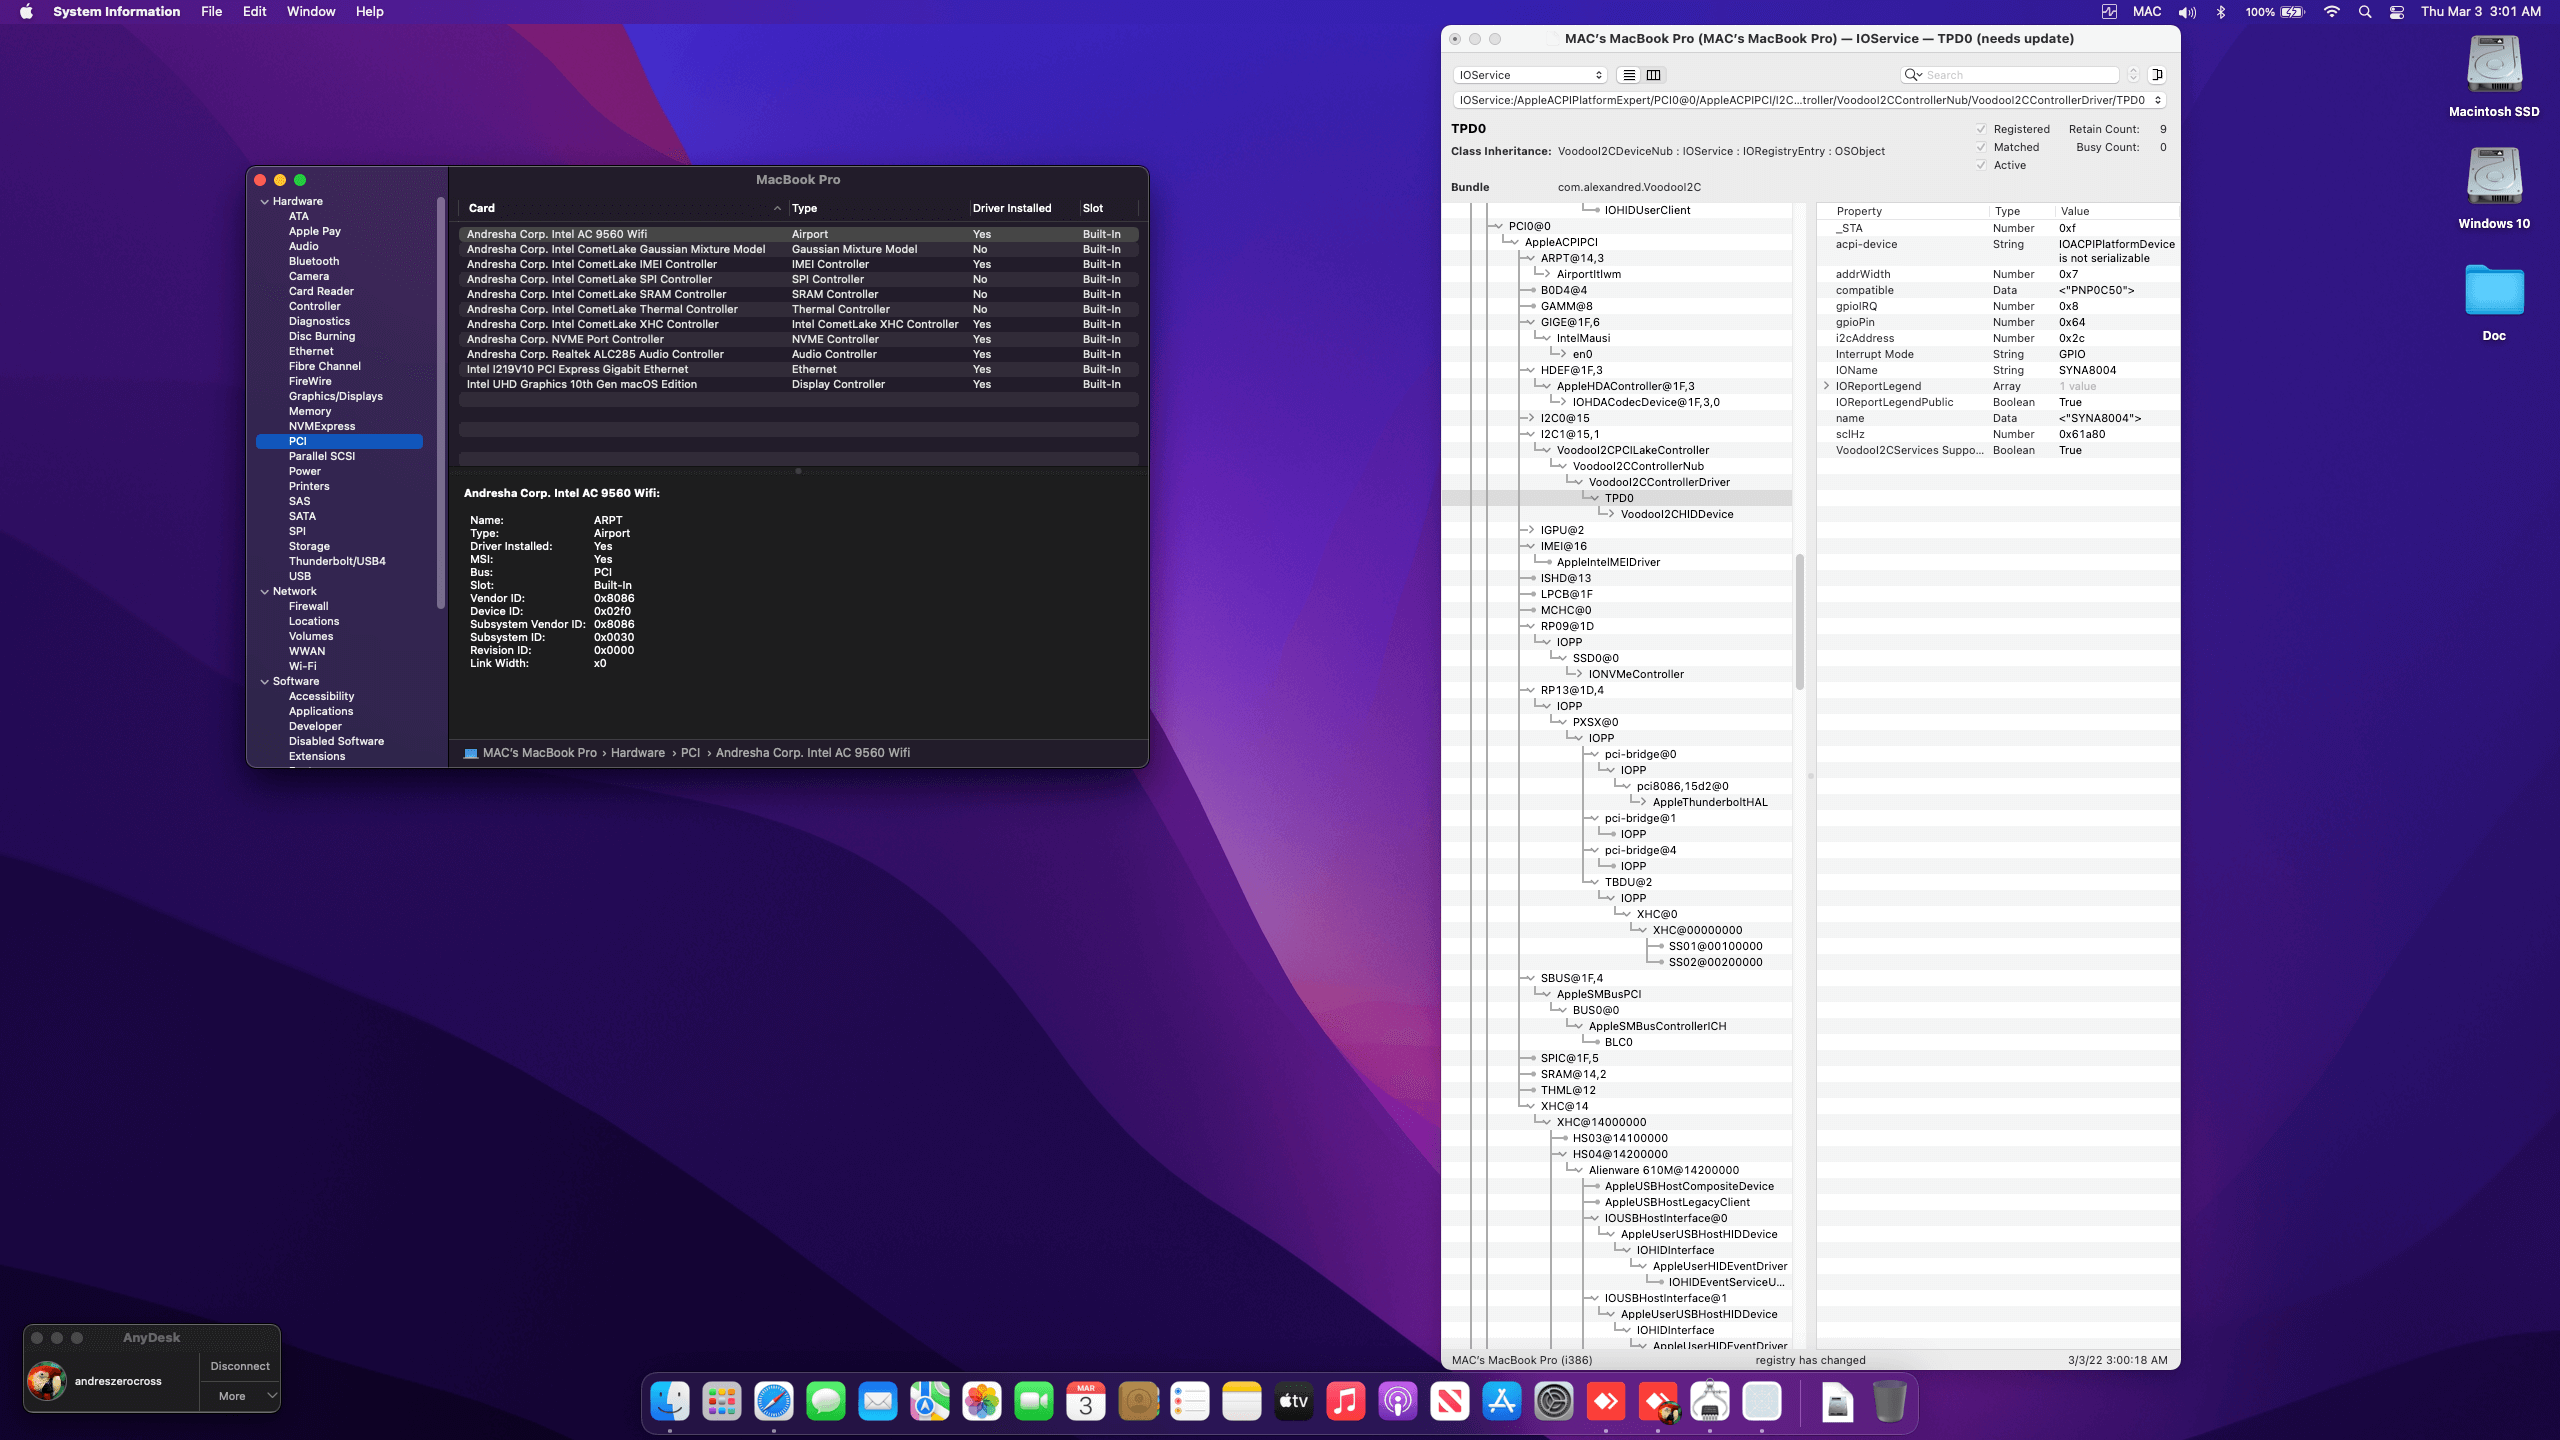This screenshot has height=1440, width=2560.
Task: Select the VoodooI2CHIDDevice tree entry
Action: point(1676,514)
